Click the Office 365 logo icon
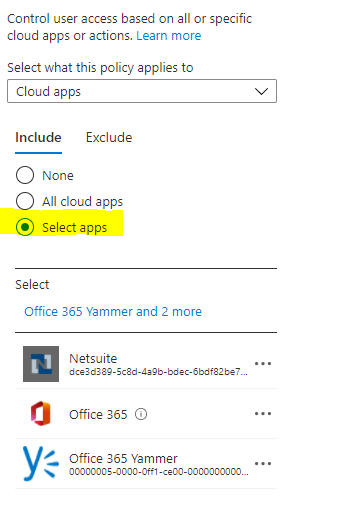Screen dimensions: 360x524 click(x=41, y=413)
